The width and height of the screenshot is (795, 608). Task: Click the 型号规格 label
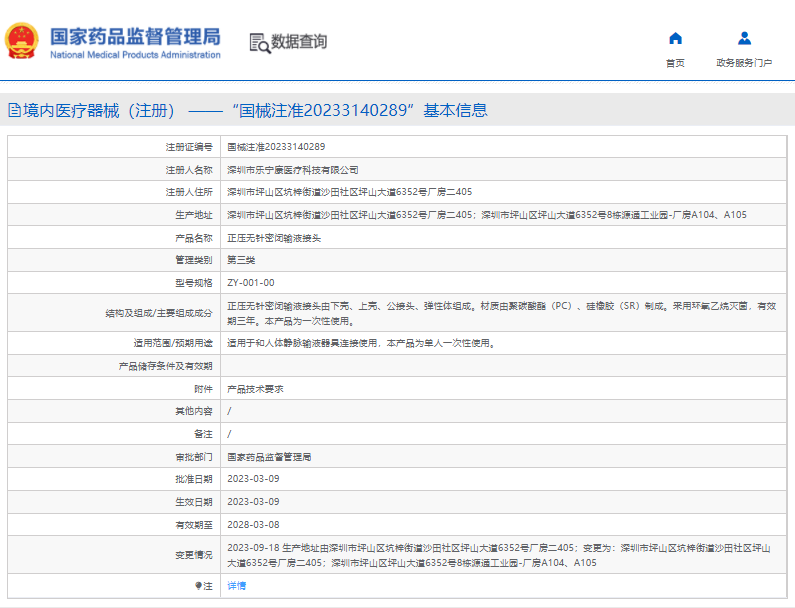click(194, 283)
